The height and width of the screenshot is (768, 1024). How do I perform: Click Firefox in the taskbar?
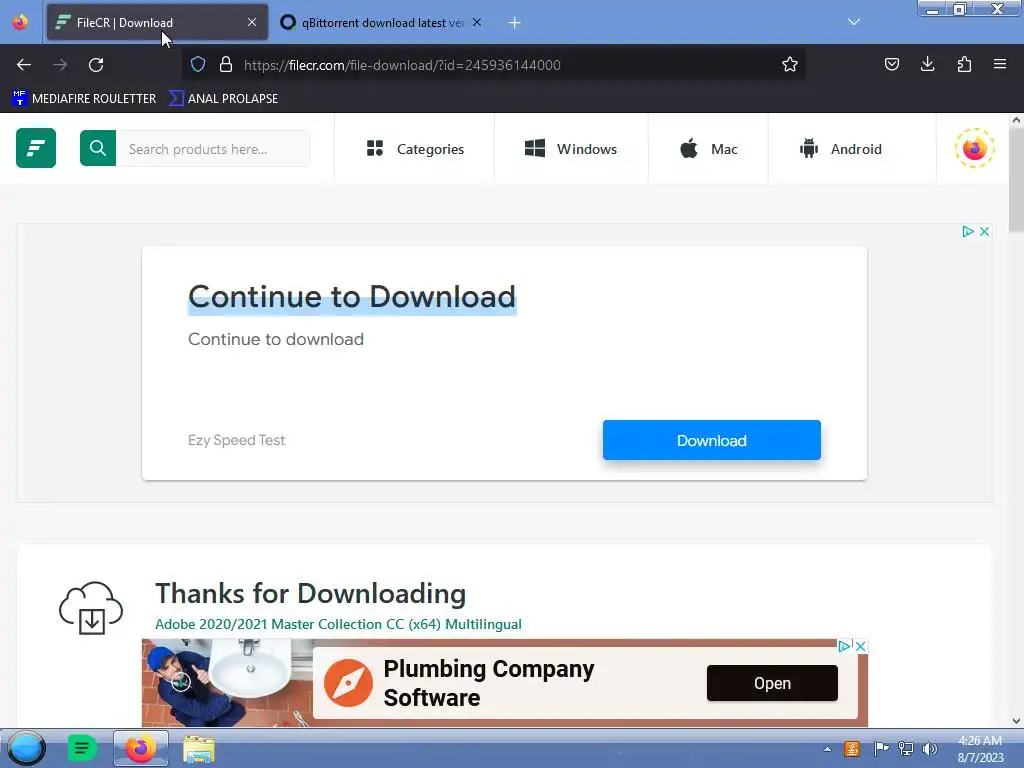click(x=140, y=748)
